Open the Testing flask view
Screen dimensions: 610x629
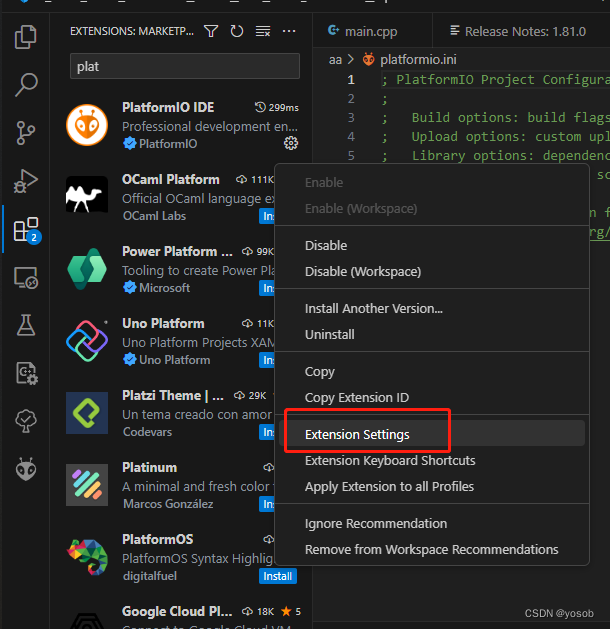26,325
